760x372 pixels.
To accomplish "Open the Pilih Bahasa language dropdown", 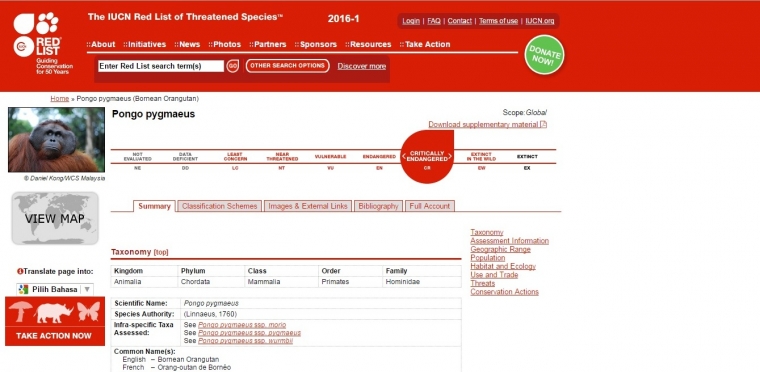I will point(55,290).
